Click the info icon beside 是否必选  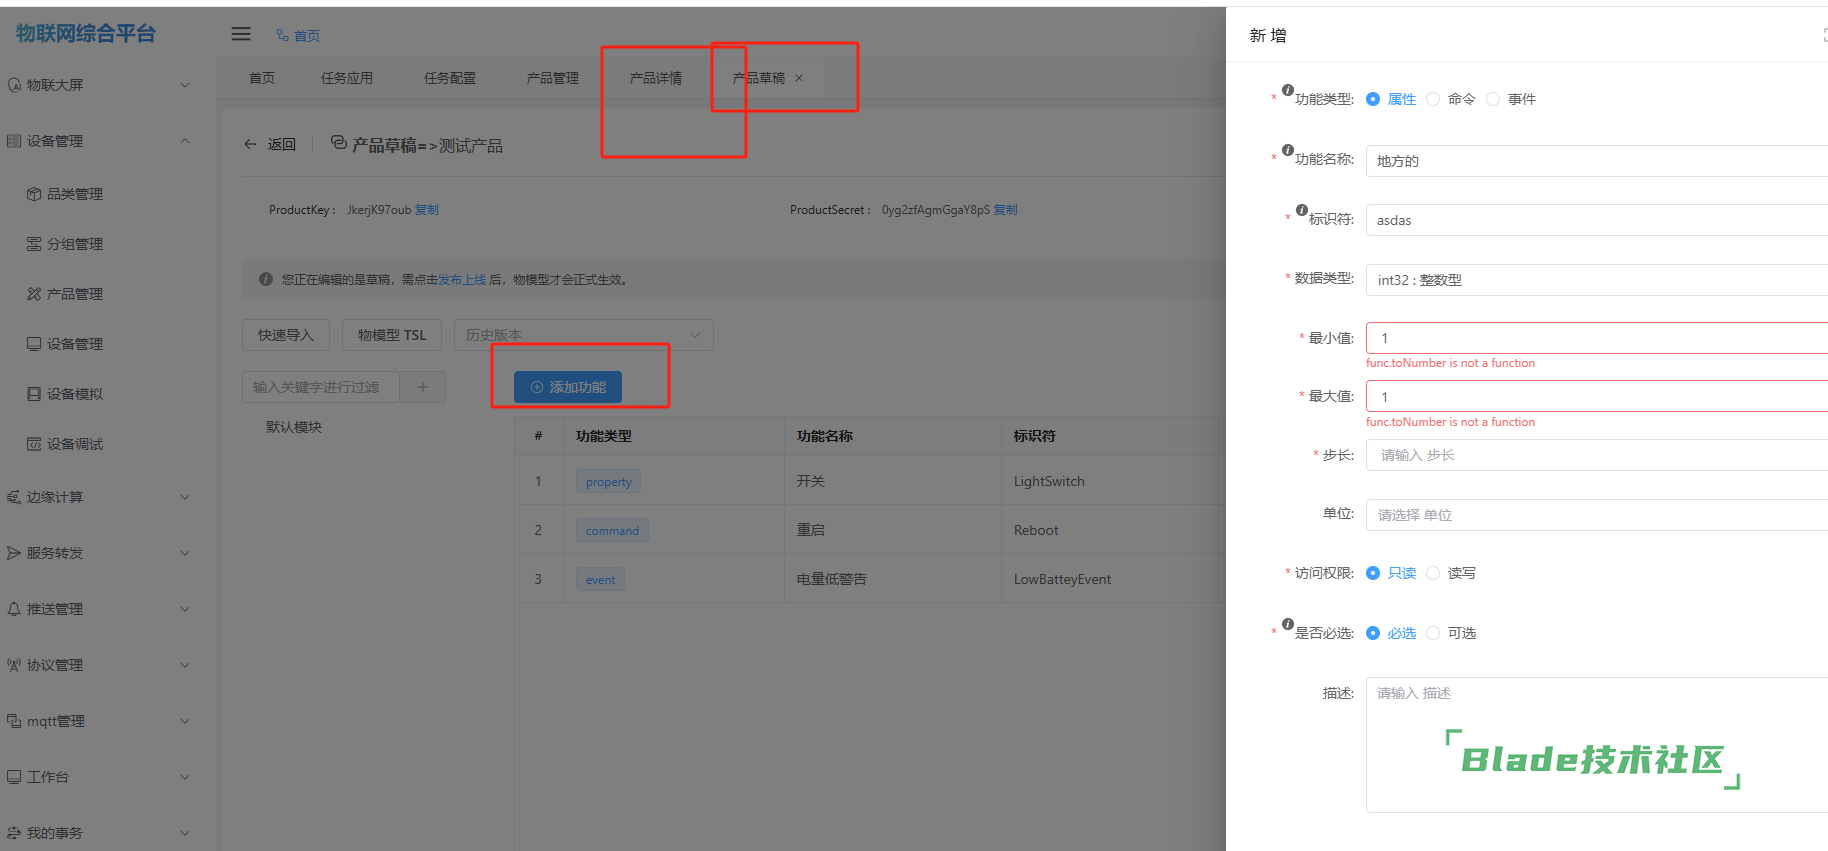point(1288,624)
